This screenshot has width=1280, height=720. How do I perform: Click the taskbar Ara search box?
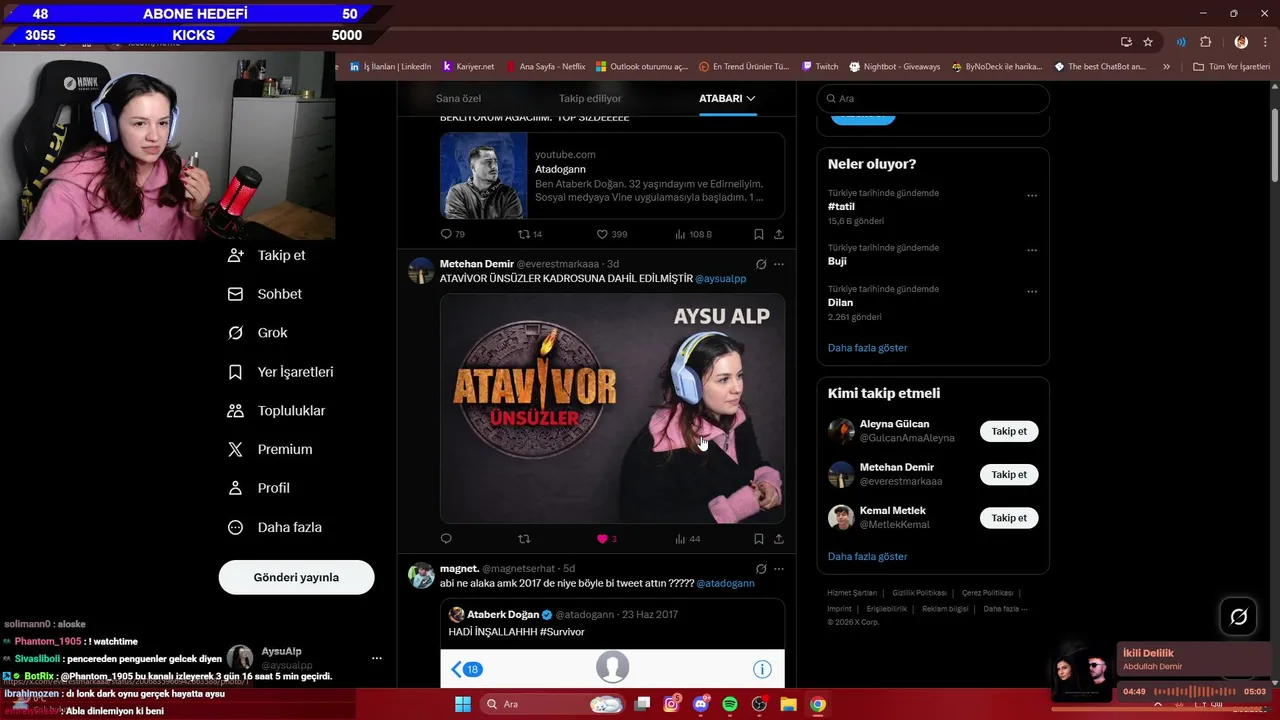[x=552, y=704]
